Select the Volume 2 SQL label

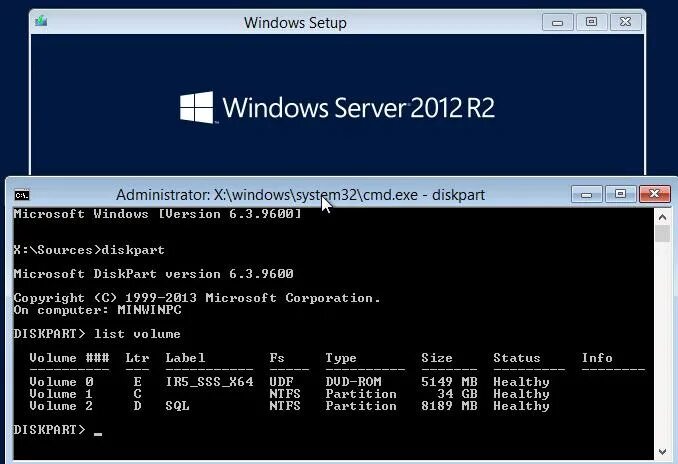pyautogui.click(x=177, y=406)
